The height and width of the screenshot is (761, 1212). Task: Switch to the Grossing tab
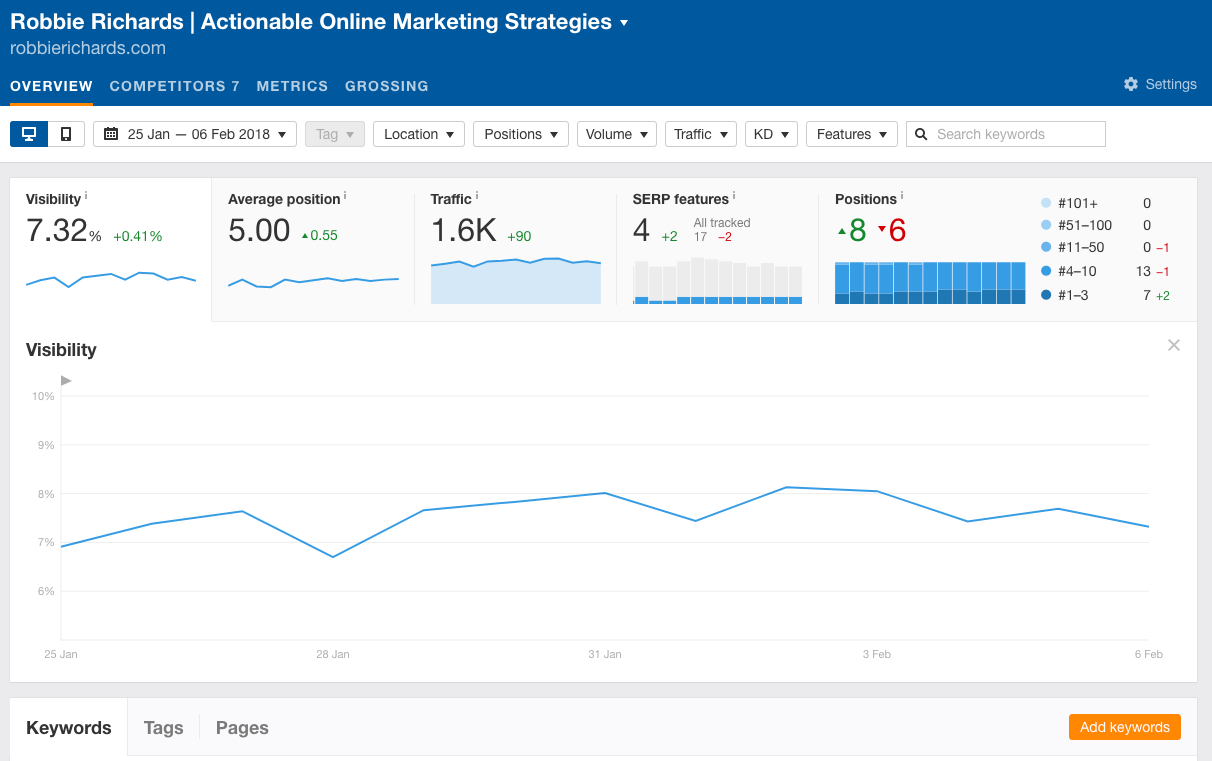click(387, 86)
